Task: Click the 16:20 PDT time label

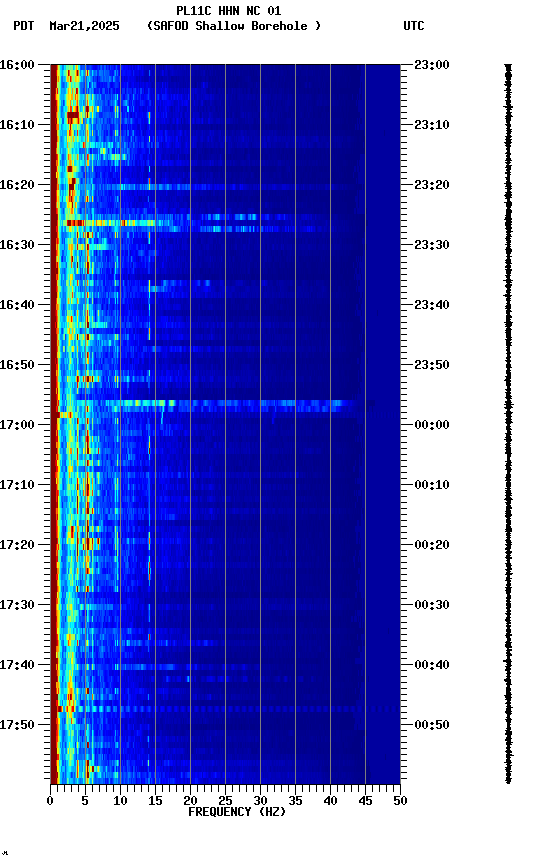Action: click(x=17, y=185)
